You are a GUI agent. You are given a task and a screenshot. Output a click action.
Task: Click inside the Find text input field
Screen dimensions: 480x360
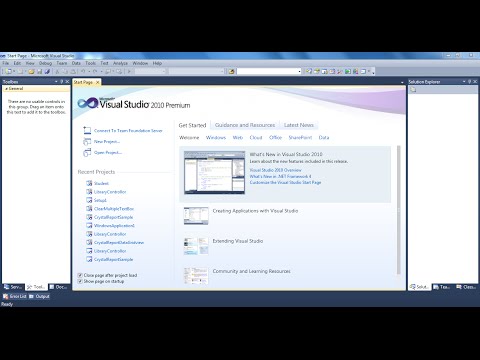point(267,71)
